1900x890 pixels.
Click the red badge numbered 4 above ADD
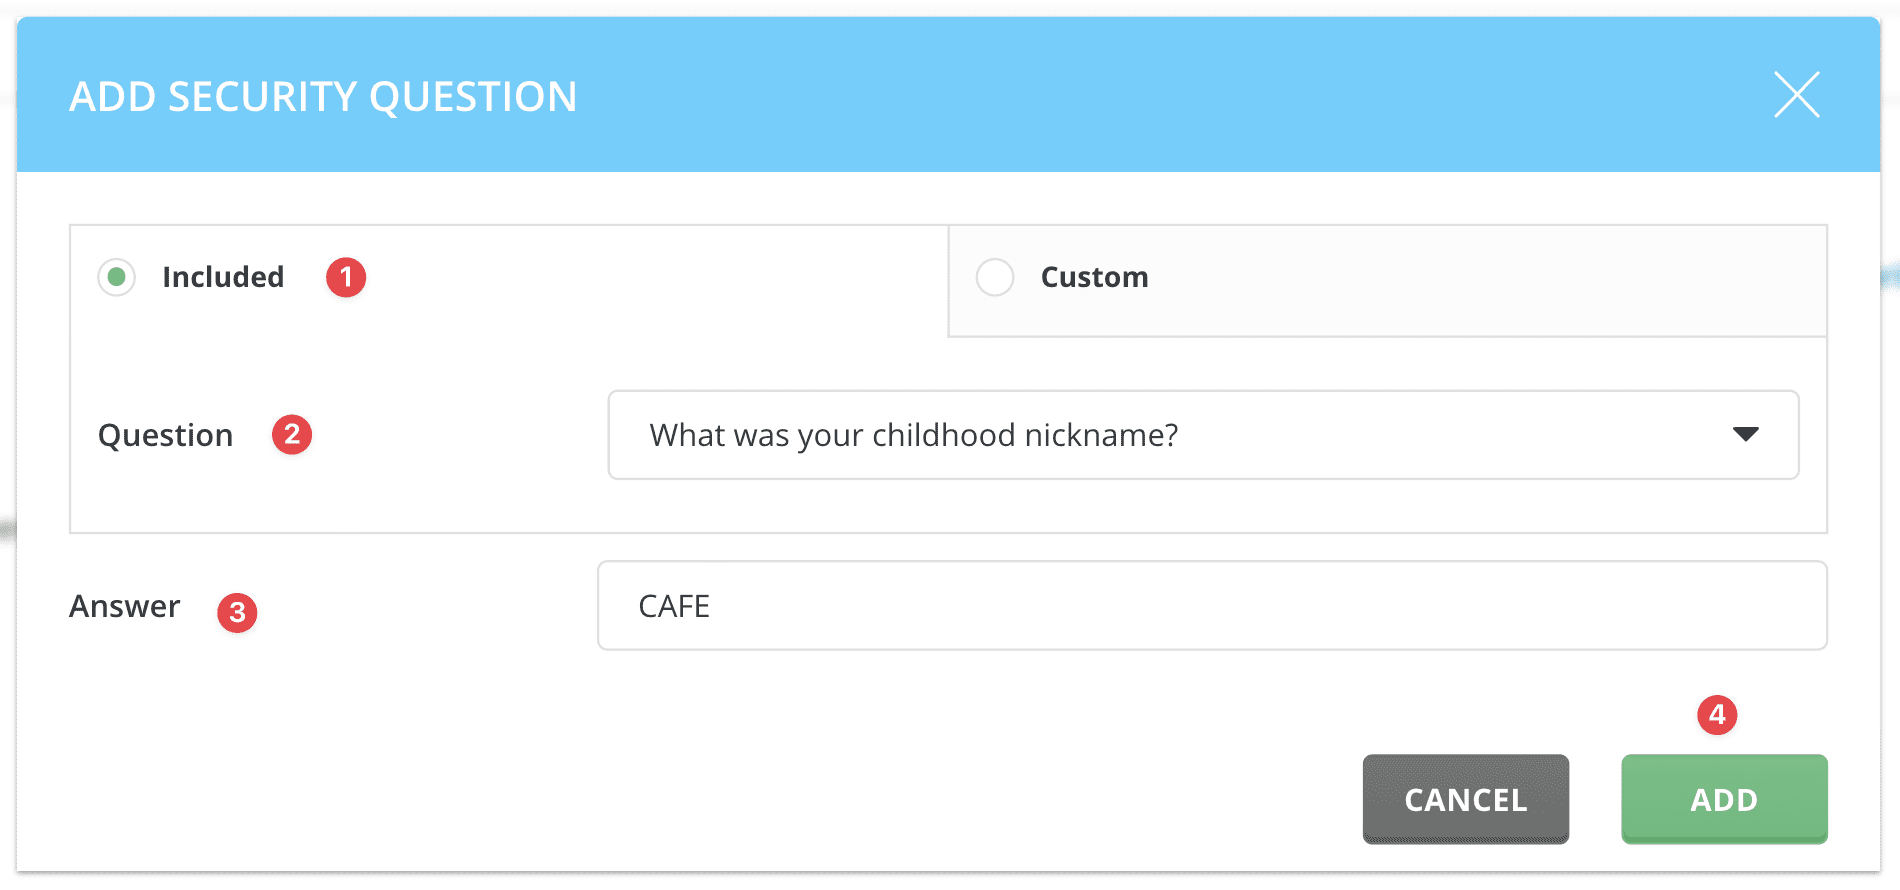tap(1716, 716)
